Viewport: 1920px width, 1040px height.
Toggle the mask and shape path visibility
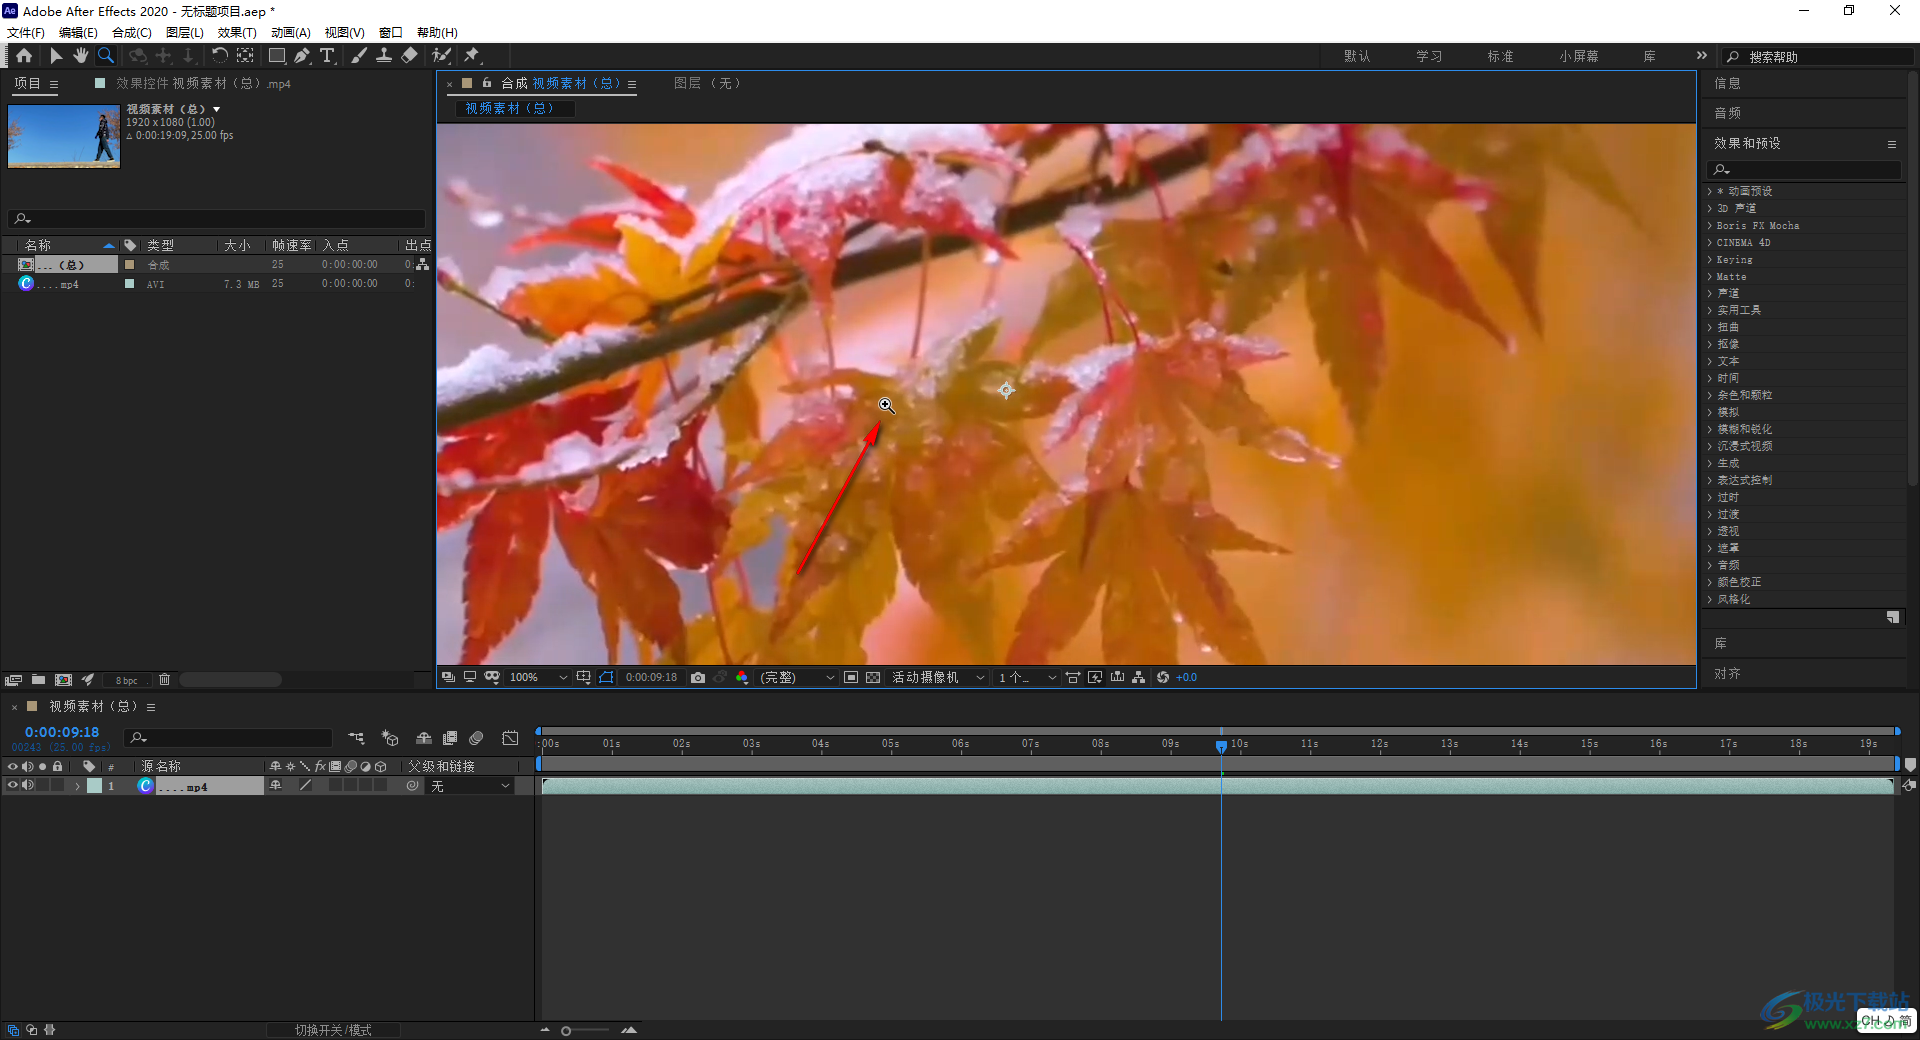click(x=607, y=677)
